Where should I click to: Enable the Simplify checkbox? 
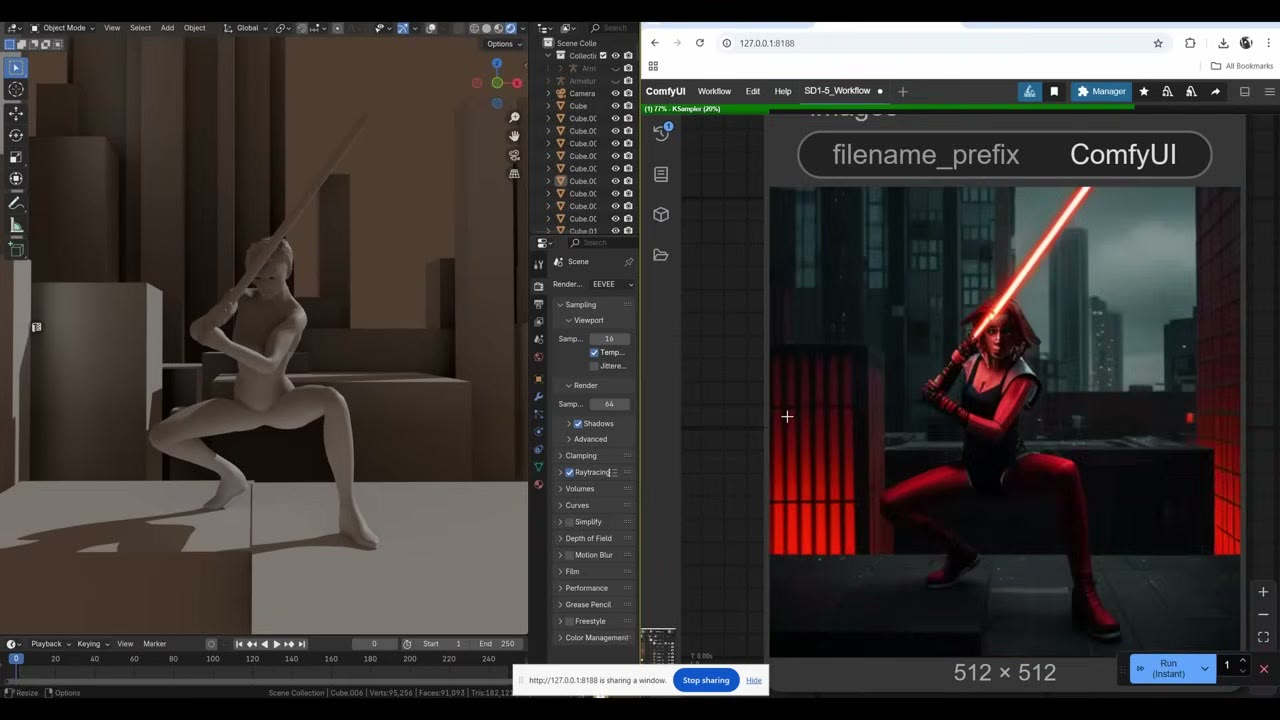[570, 522]
